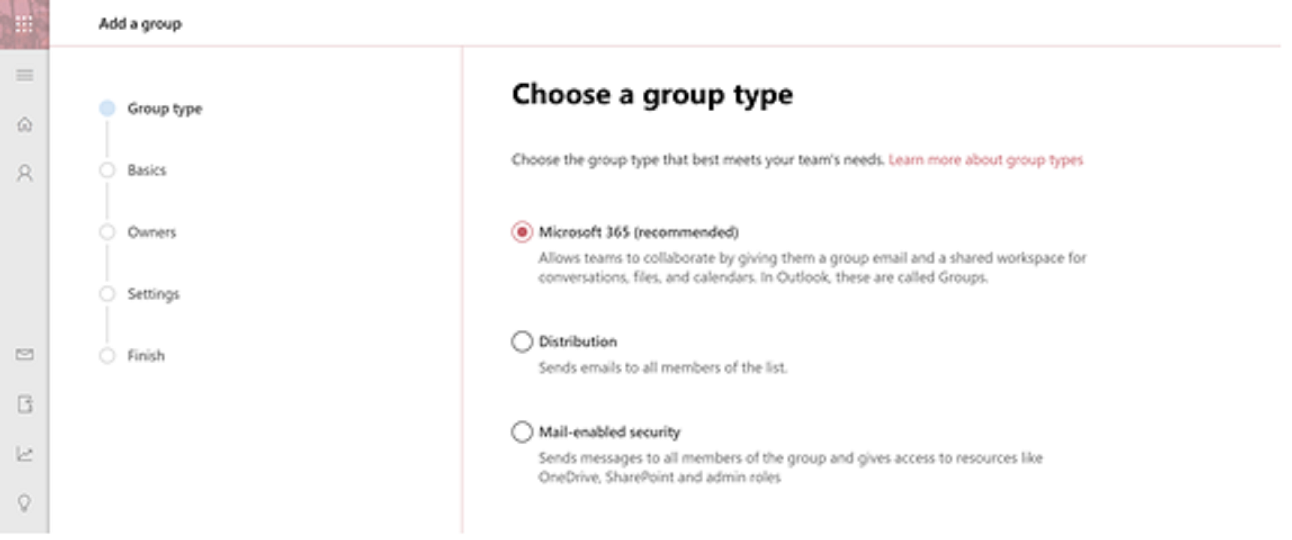Viewport: 1292px width, 540px height.
Task: Toggle the hamburger navigation menu icon
Action: 25,75
